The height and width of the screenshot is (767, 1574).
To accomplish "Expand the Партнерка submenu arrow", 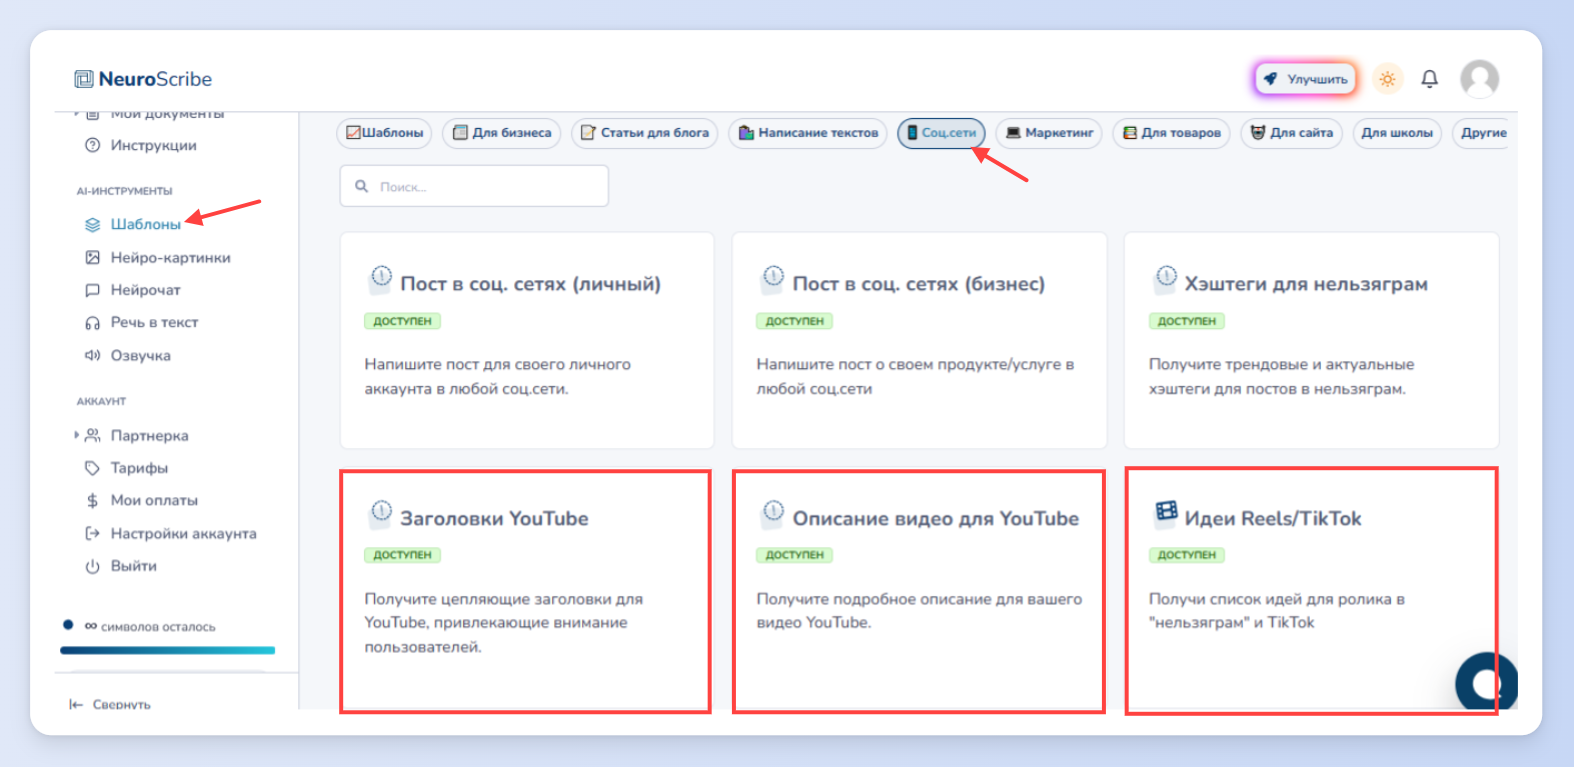I will 76,435.
